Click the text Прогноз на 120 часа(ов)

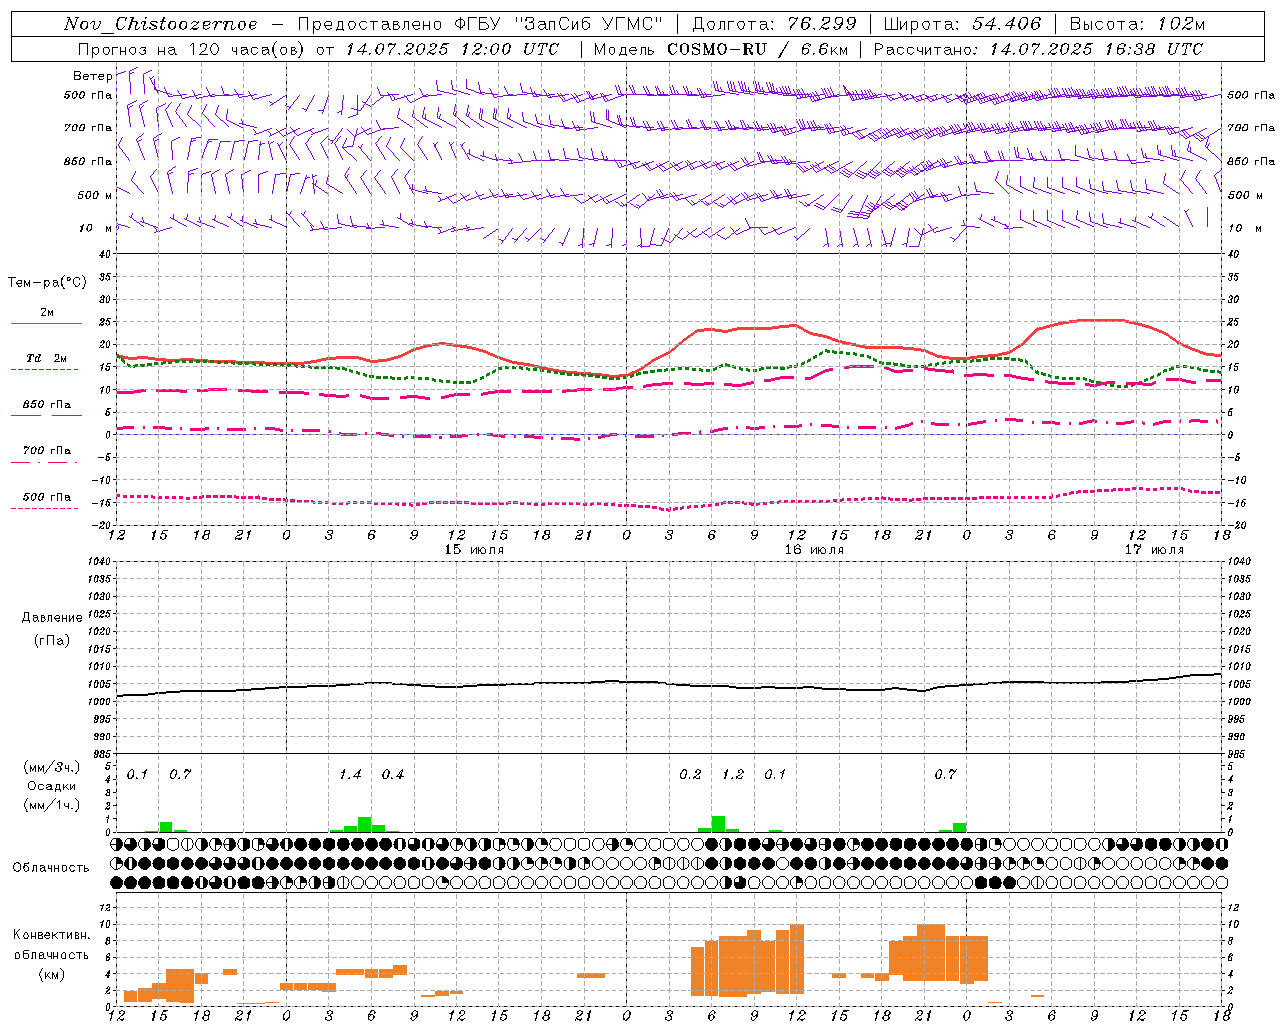pyautogui.click(x=192, y=49)
